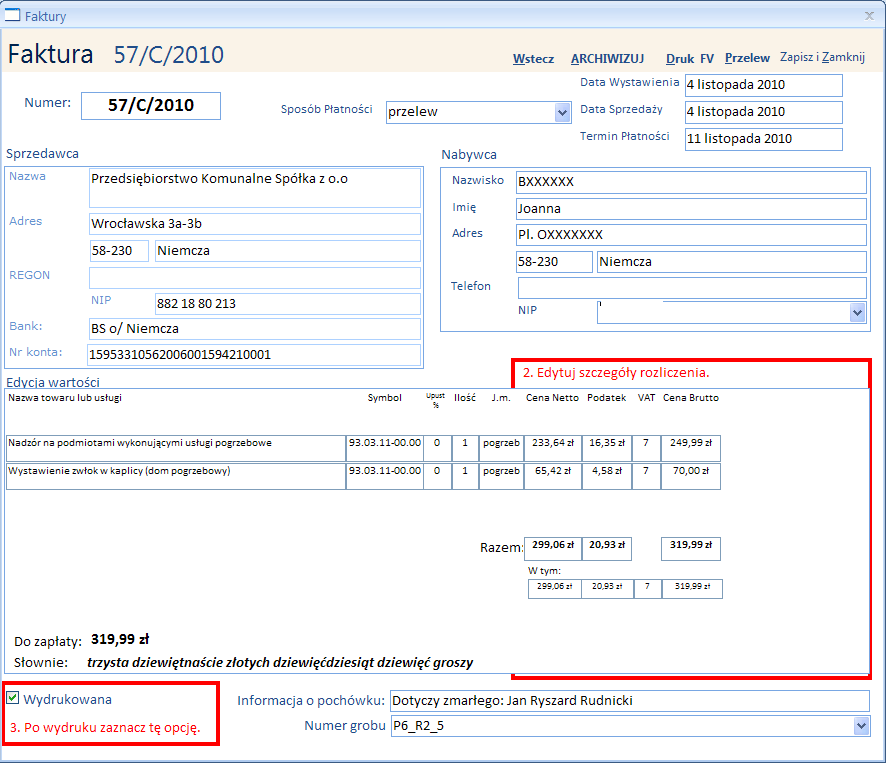The image size is (886, 763).
Task: Select the Sposób Płatności combo box field
Action: click(x=478, y=112)
